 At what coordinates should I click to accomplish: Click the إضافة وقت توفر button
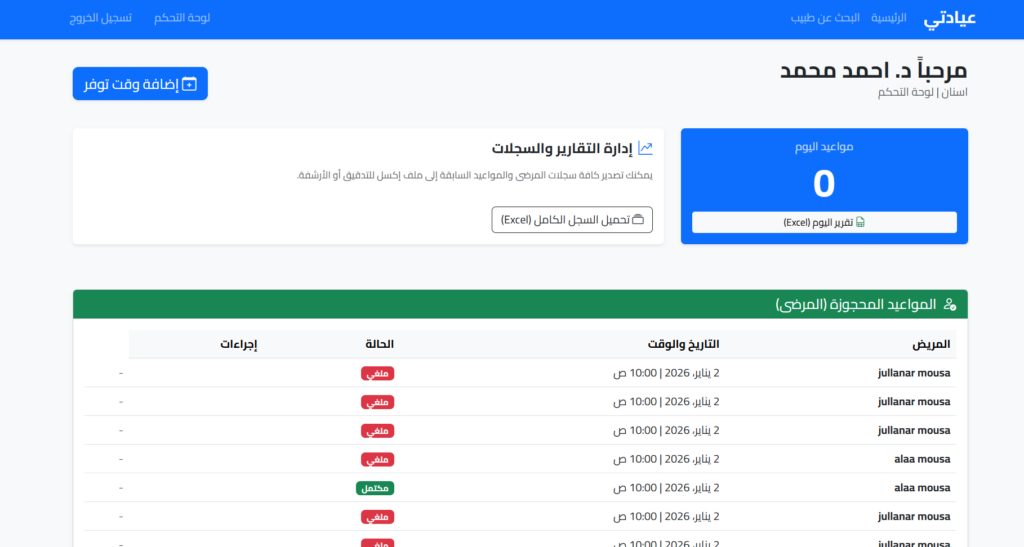140,84
